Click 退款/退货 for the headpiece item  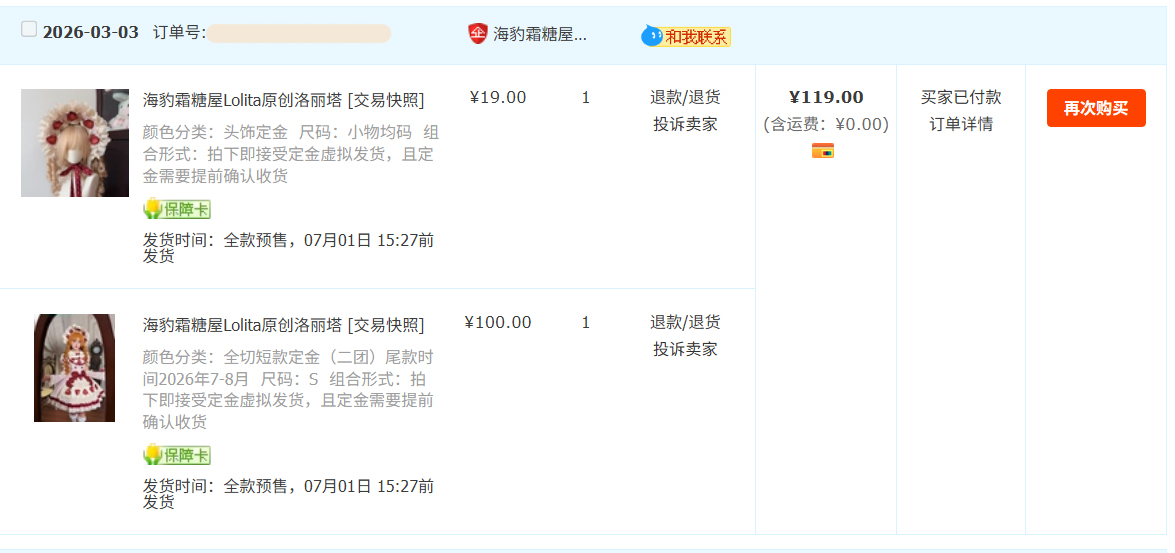coord(685,97)
